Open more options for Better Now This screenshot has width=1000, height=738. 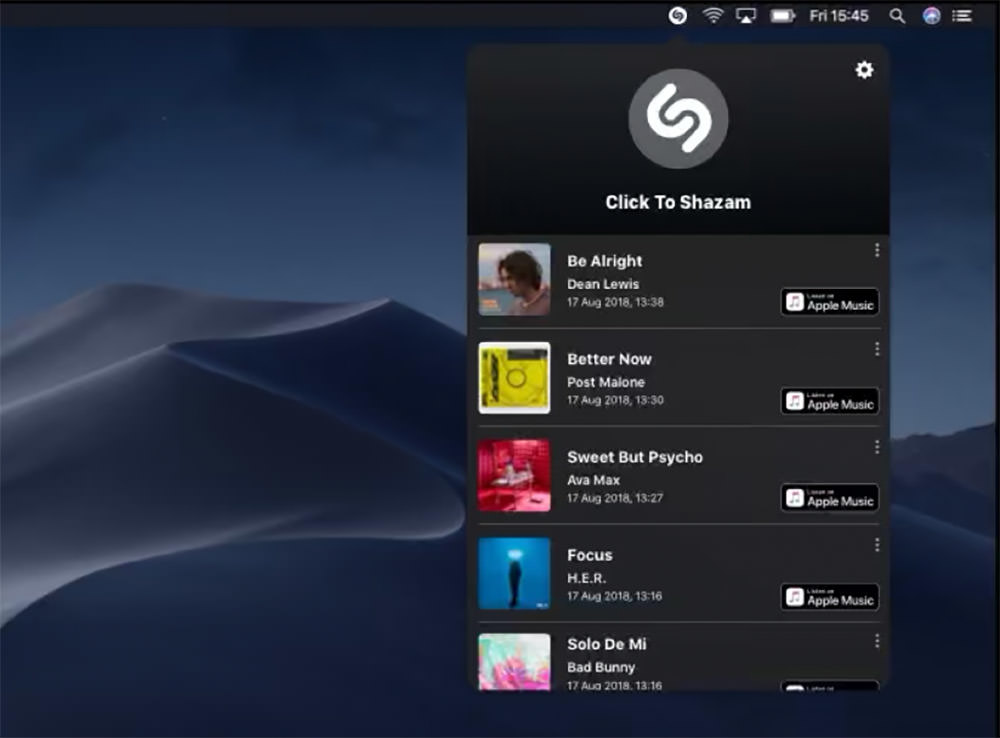coord(877,349)
